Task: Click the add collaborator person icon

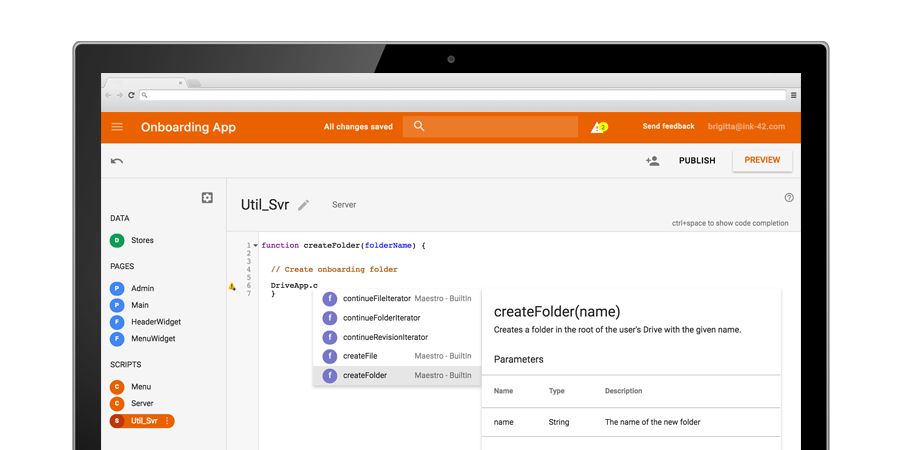Action: tap(652, 161)
